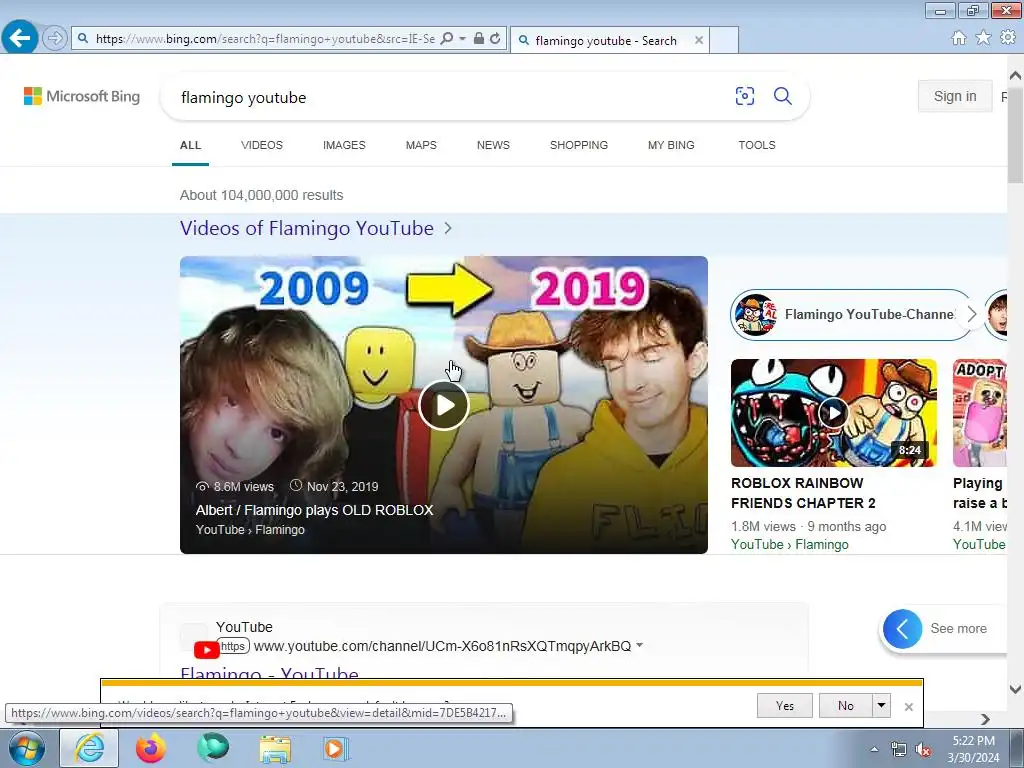Click the address bar search magnifier icon
This screenshot has width=1024, height=768.
(447, 39)
